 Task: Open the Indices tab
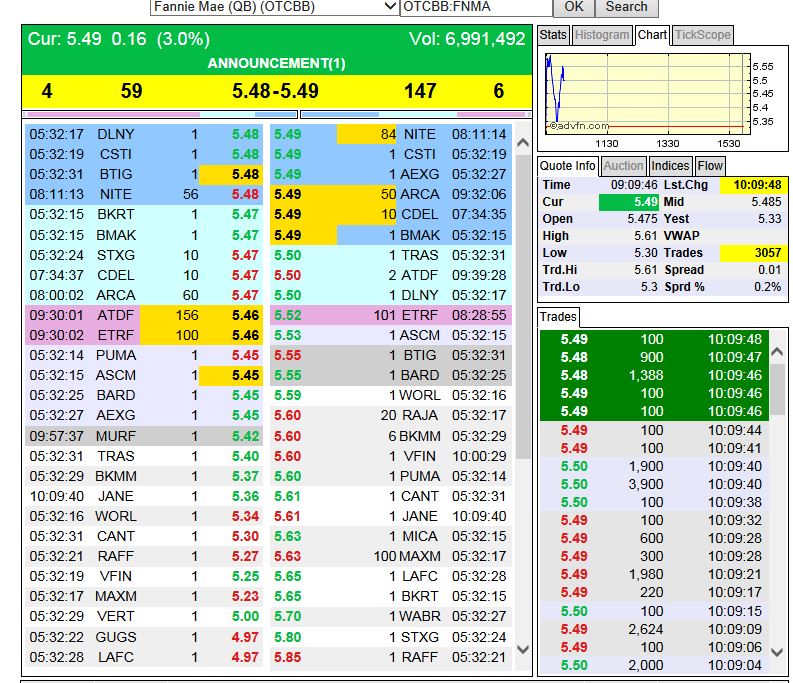click(670, 166)
